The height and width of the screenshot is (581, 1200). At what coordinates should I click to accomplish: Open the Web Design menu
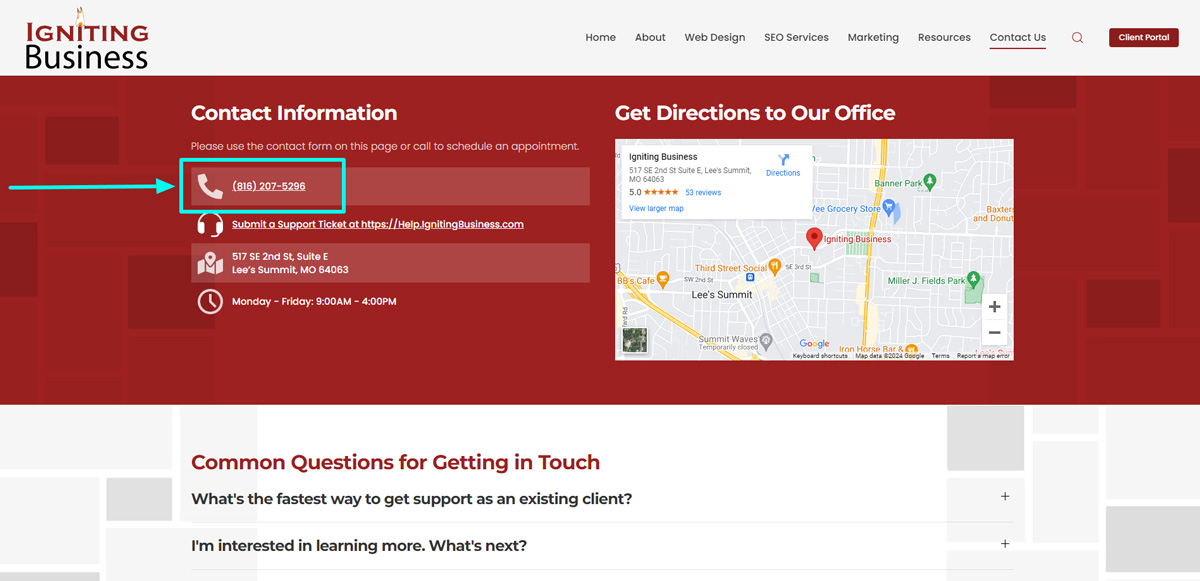point(715,38)
